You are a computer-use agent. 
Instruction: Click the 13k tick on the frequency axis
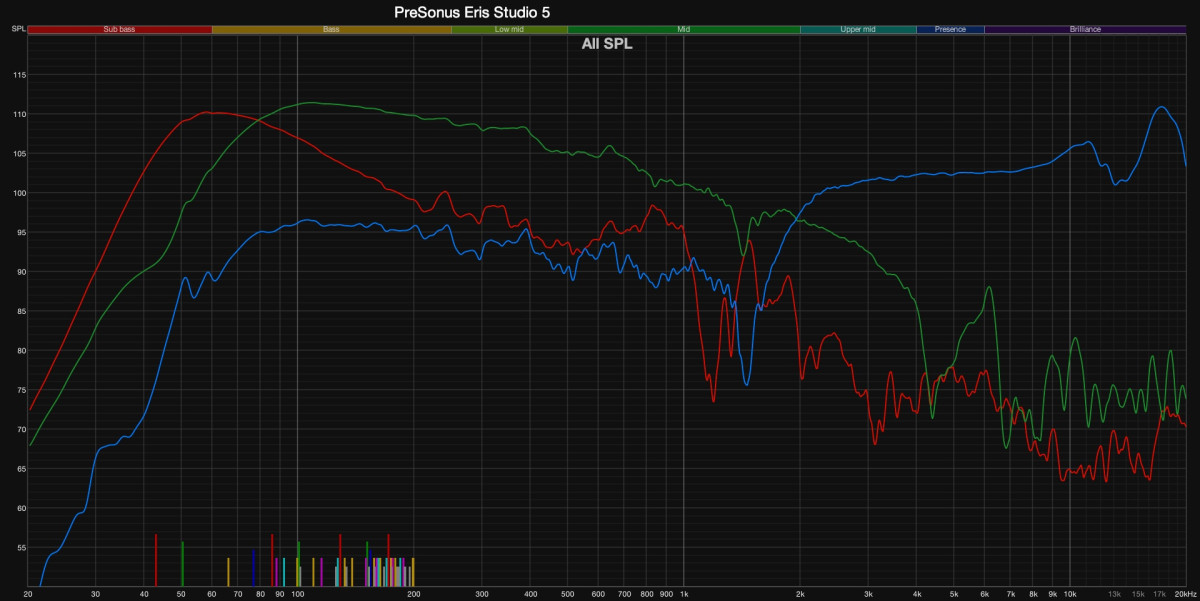tap(1114, 594)
